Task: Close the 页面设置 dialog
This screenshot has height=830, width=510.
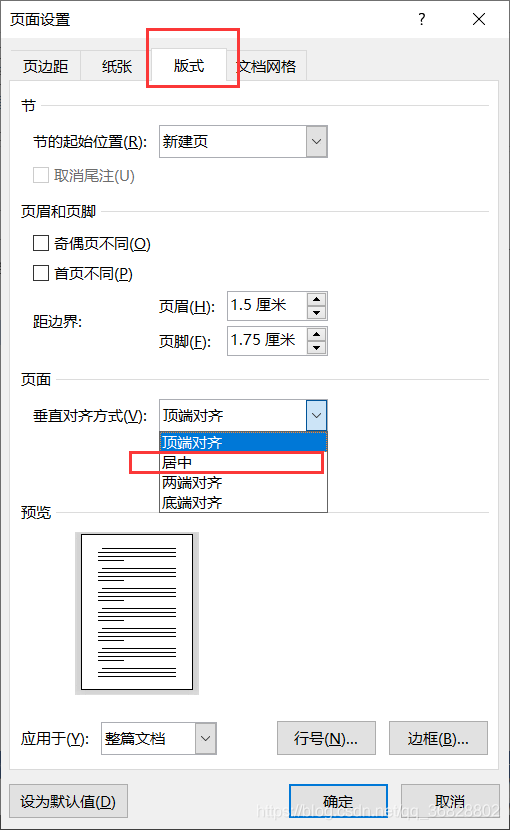Action: (479, 20)
